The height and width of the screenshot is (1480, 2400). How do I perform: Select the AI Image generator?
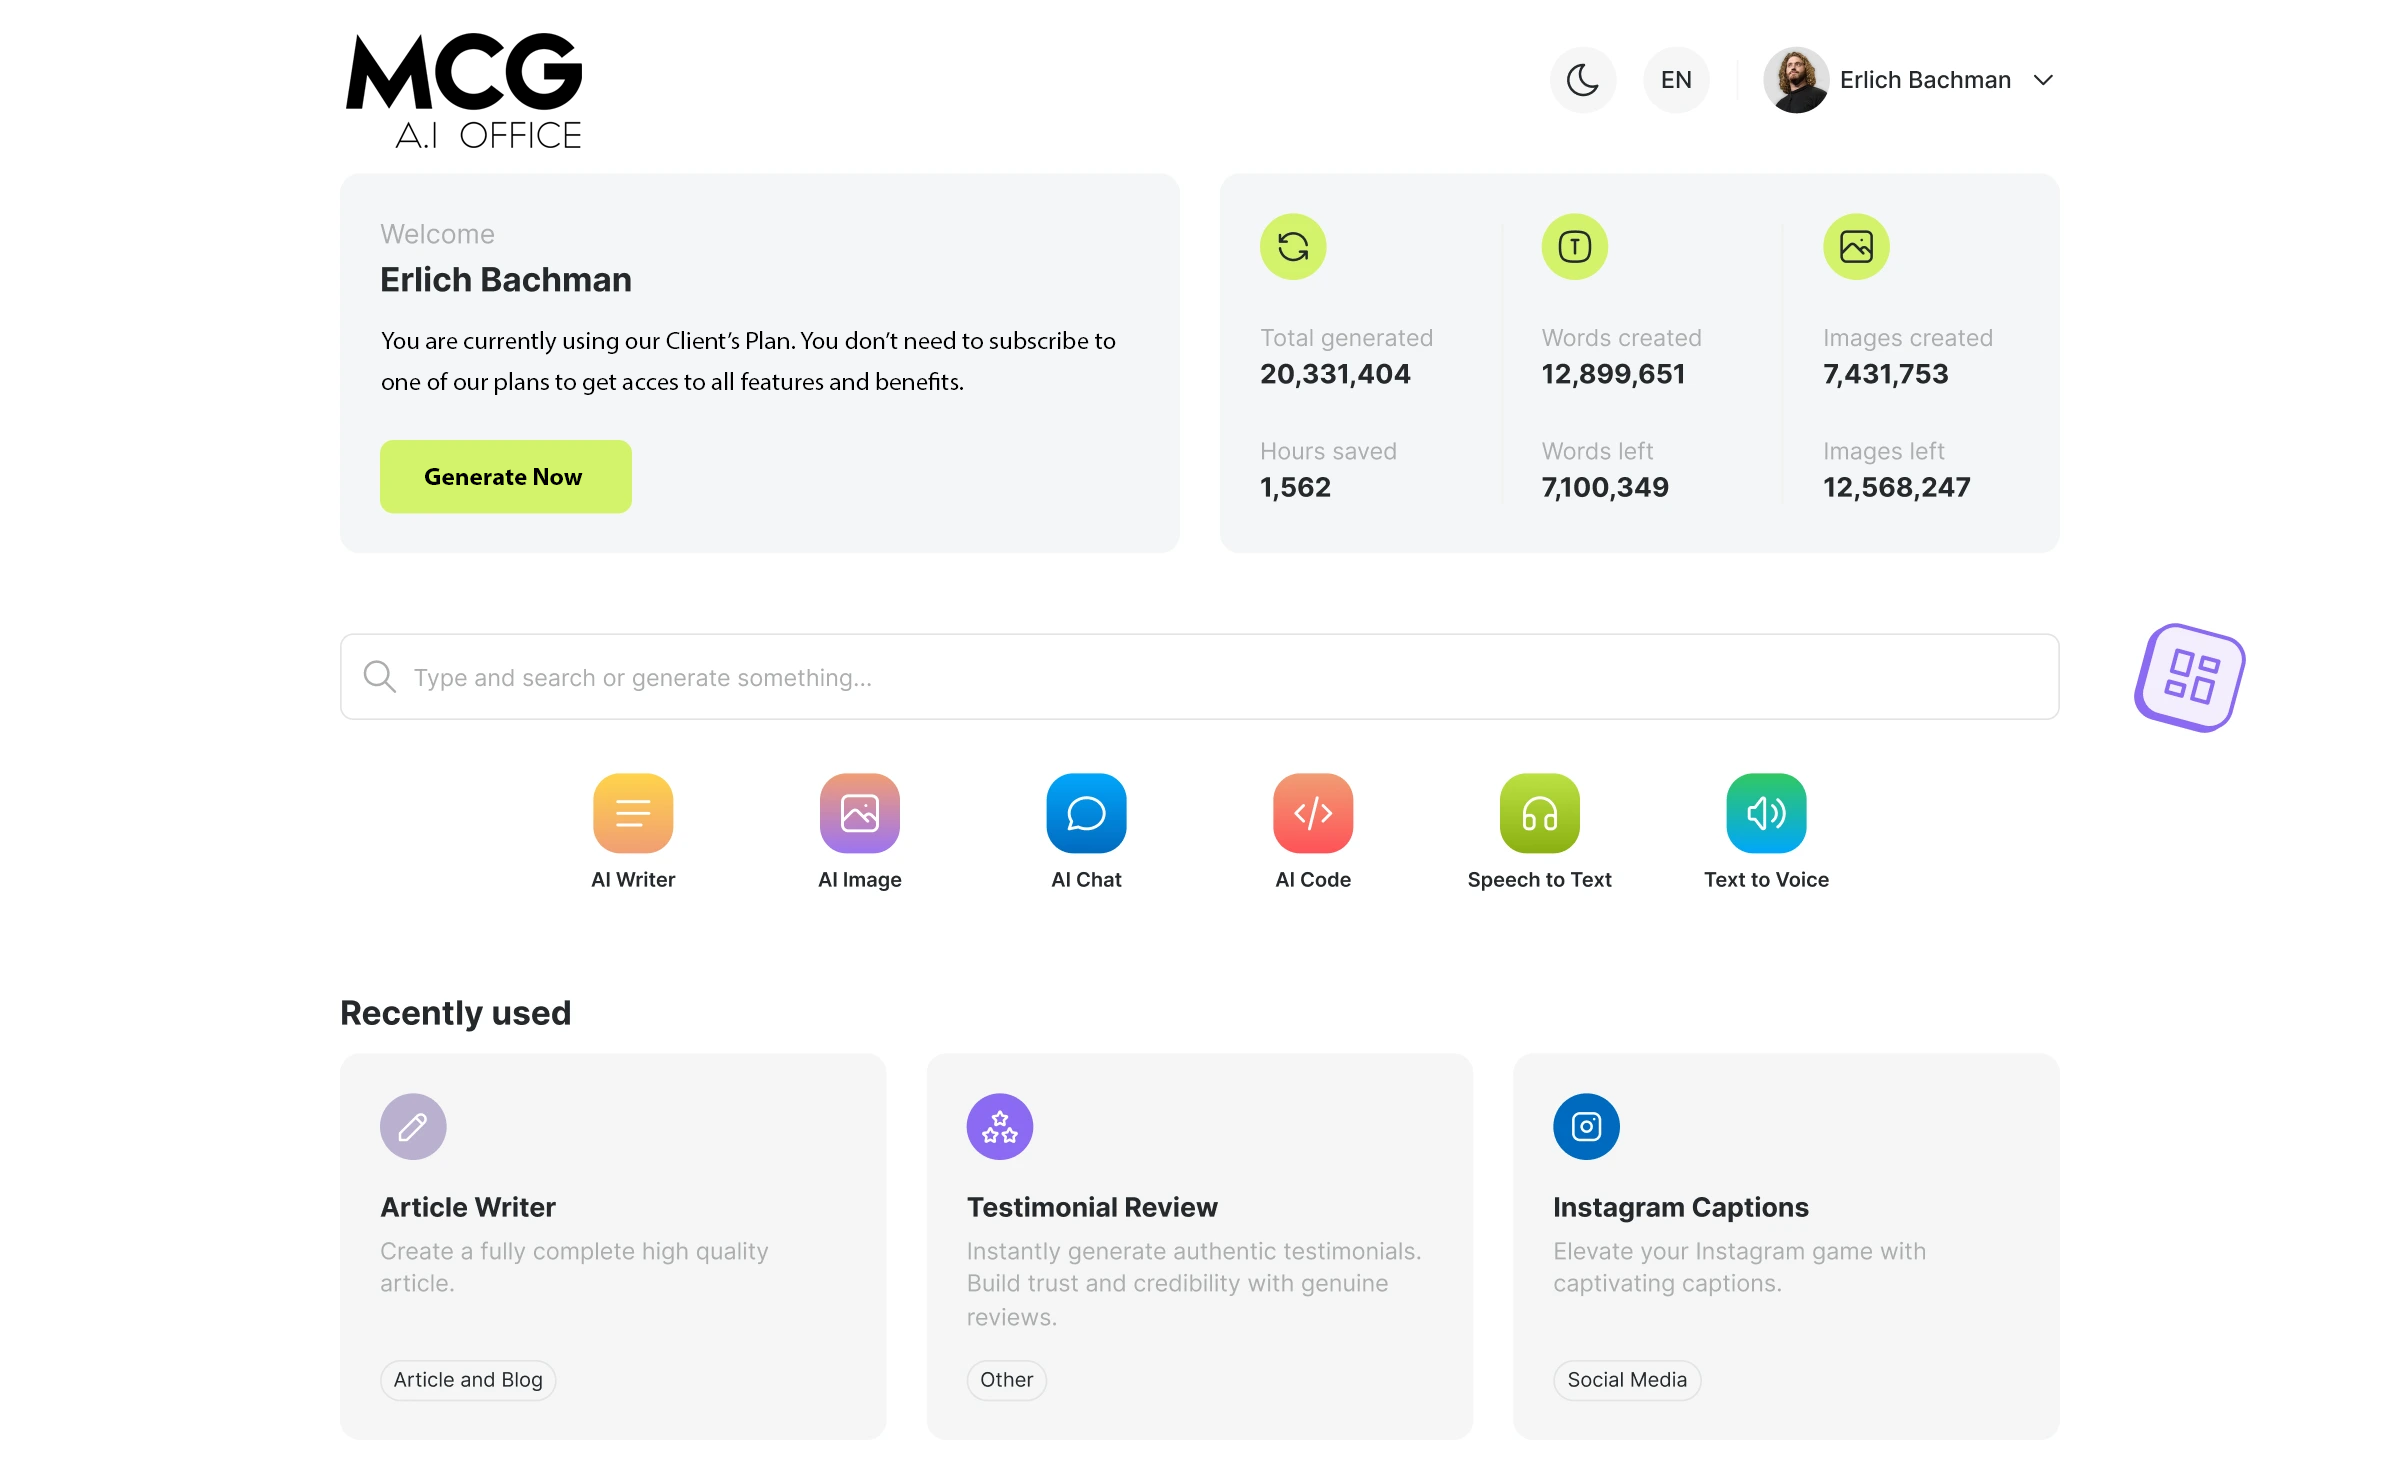(x=859, y=813)
